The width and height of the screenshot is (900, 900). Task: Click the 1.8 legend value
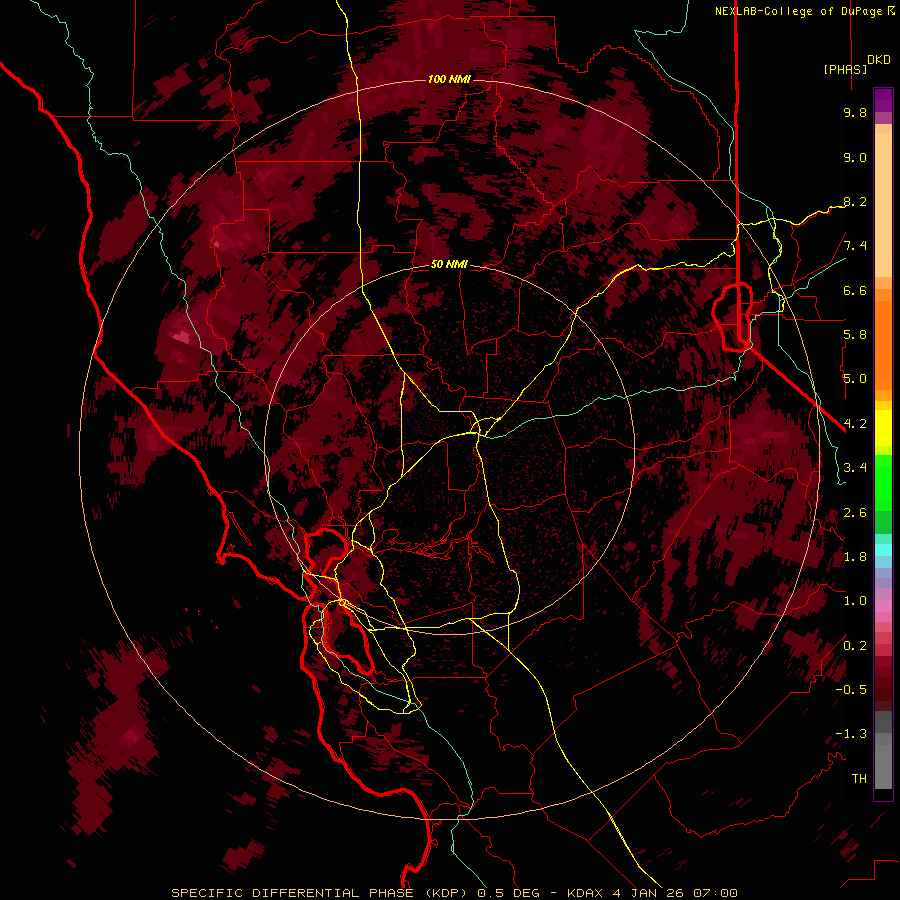click(855, 557)
